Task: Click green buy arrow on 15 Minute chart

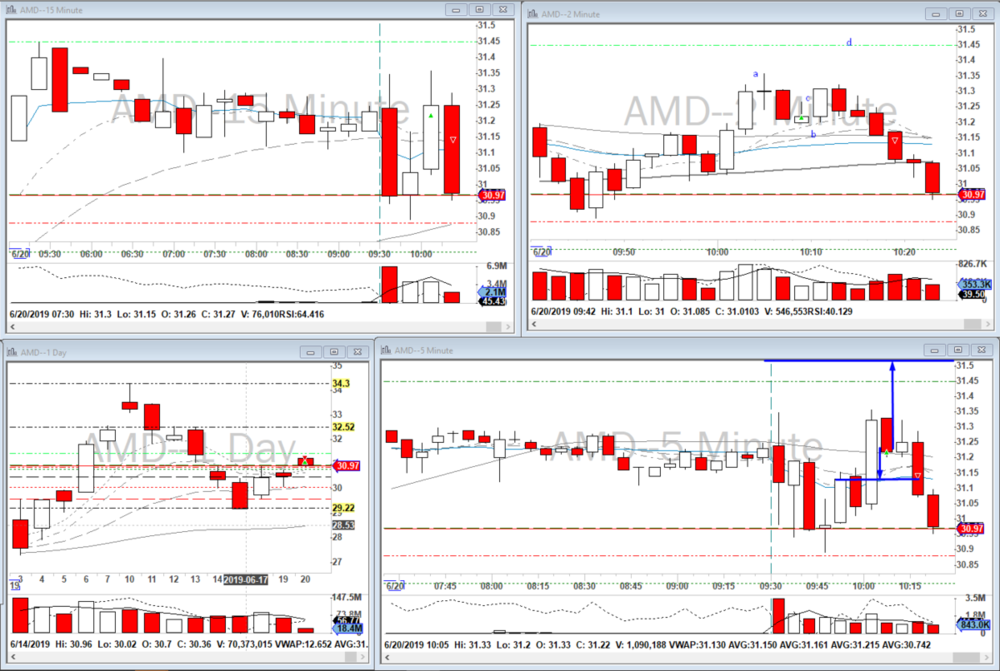Action: (x=431, y=116)
